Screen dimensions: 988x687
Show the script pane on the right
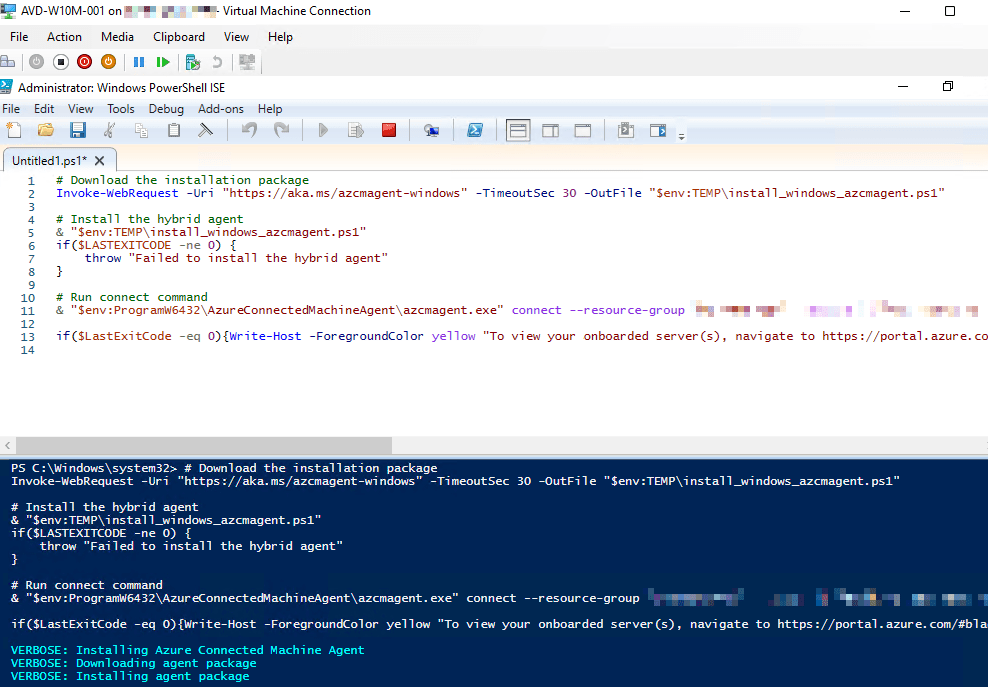[551, 130]
